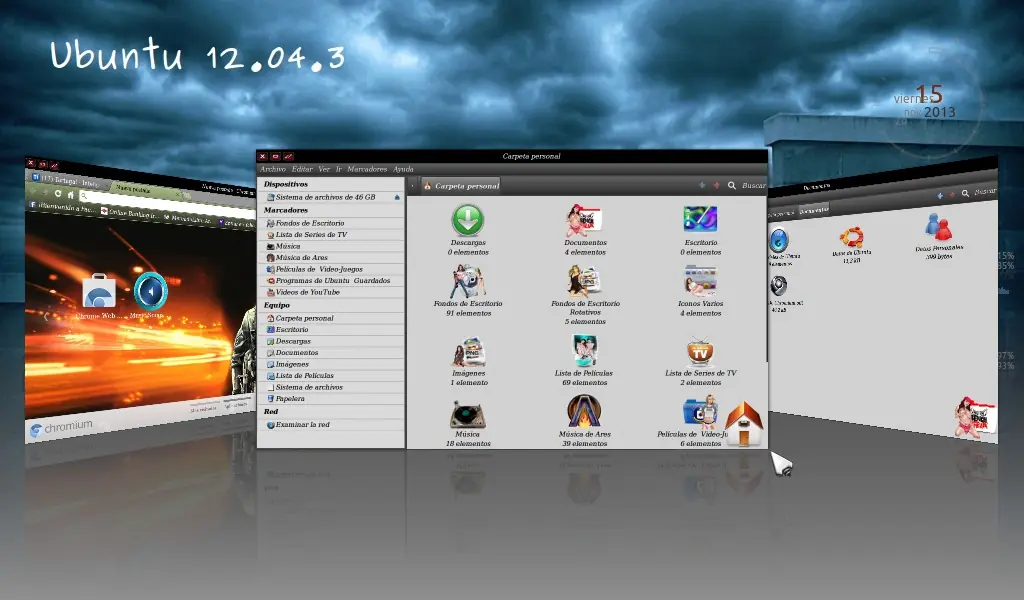Open the Imágenes folder with 1 elemento
The image size is (1024, 600).
468,351
